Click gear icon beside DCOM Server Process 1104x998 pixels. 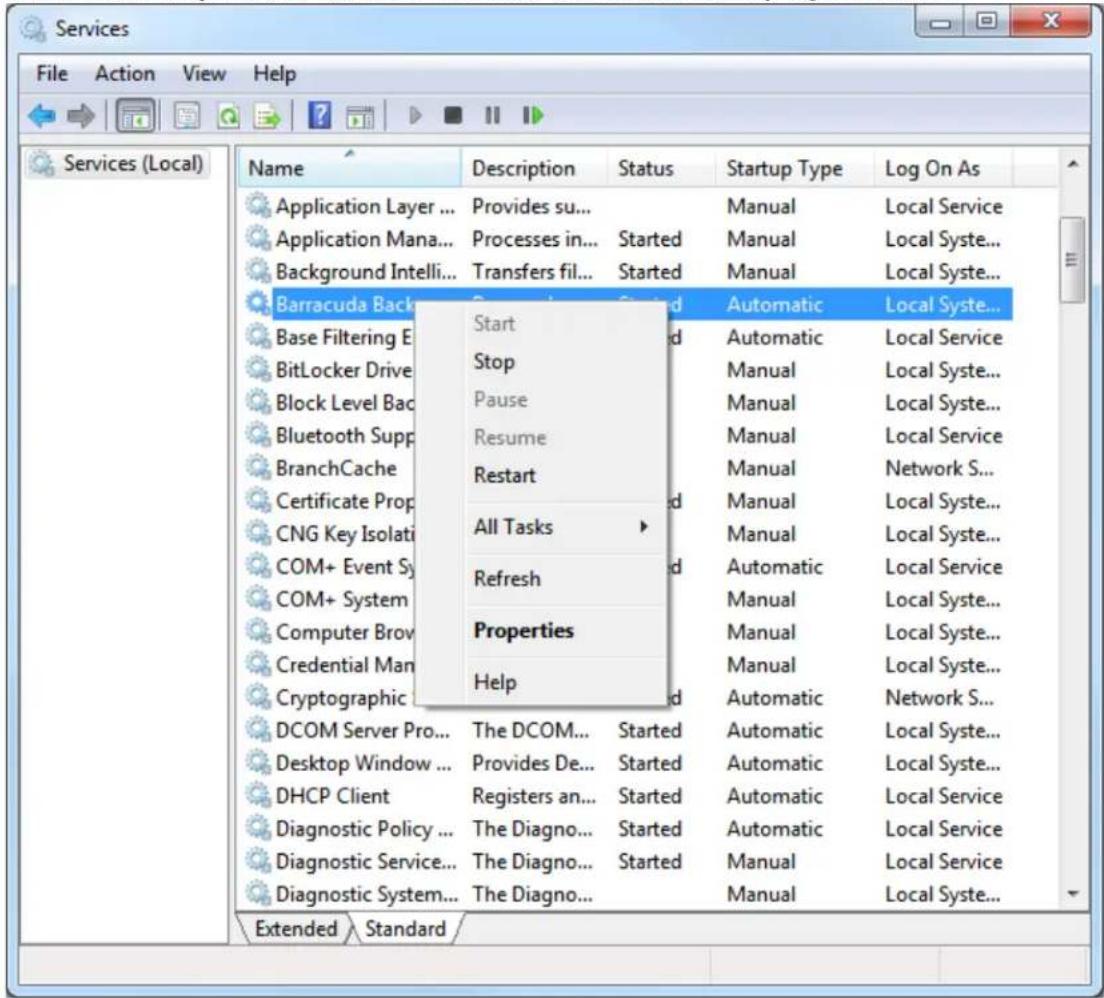(x=258, y=730)
